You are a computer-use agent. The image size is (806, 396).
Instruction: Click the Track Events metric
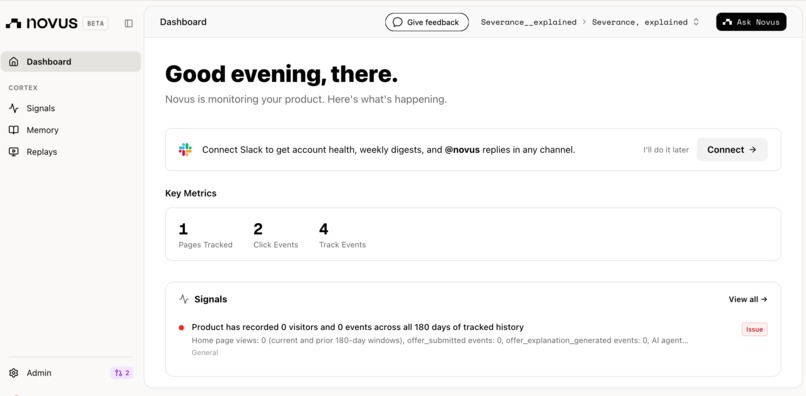342,236
